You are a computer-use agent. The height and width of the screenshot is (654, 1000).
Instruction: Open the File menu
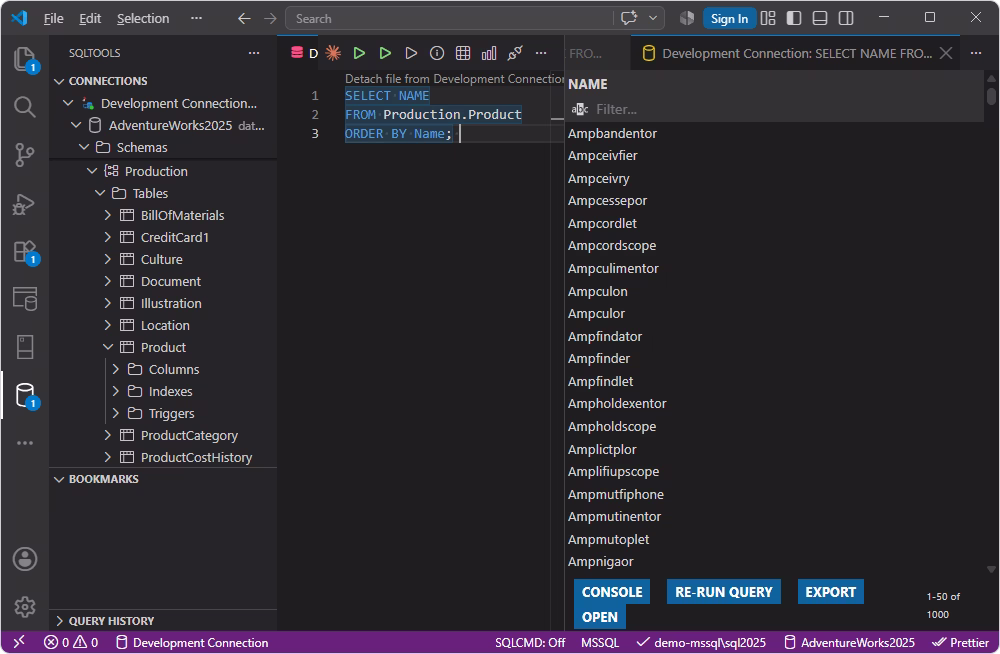[54, 19]
